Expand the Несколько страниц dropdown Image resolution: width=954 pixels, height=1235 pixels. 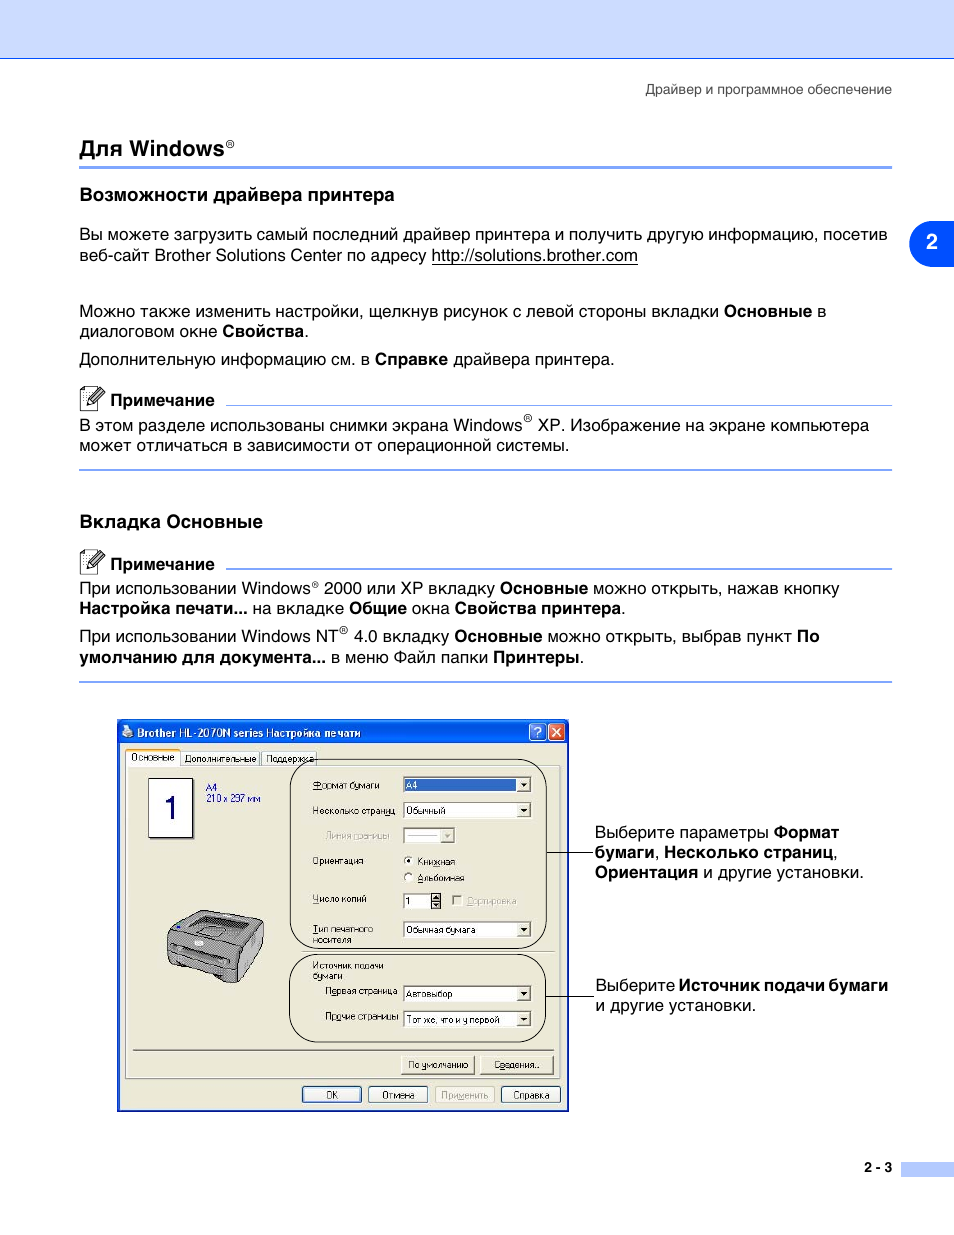tap(523, 810)
